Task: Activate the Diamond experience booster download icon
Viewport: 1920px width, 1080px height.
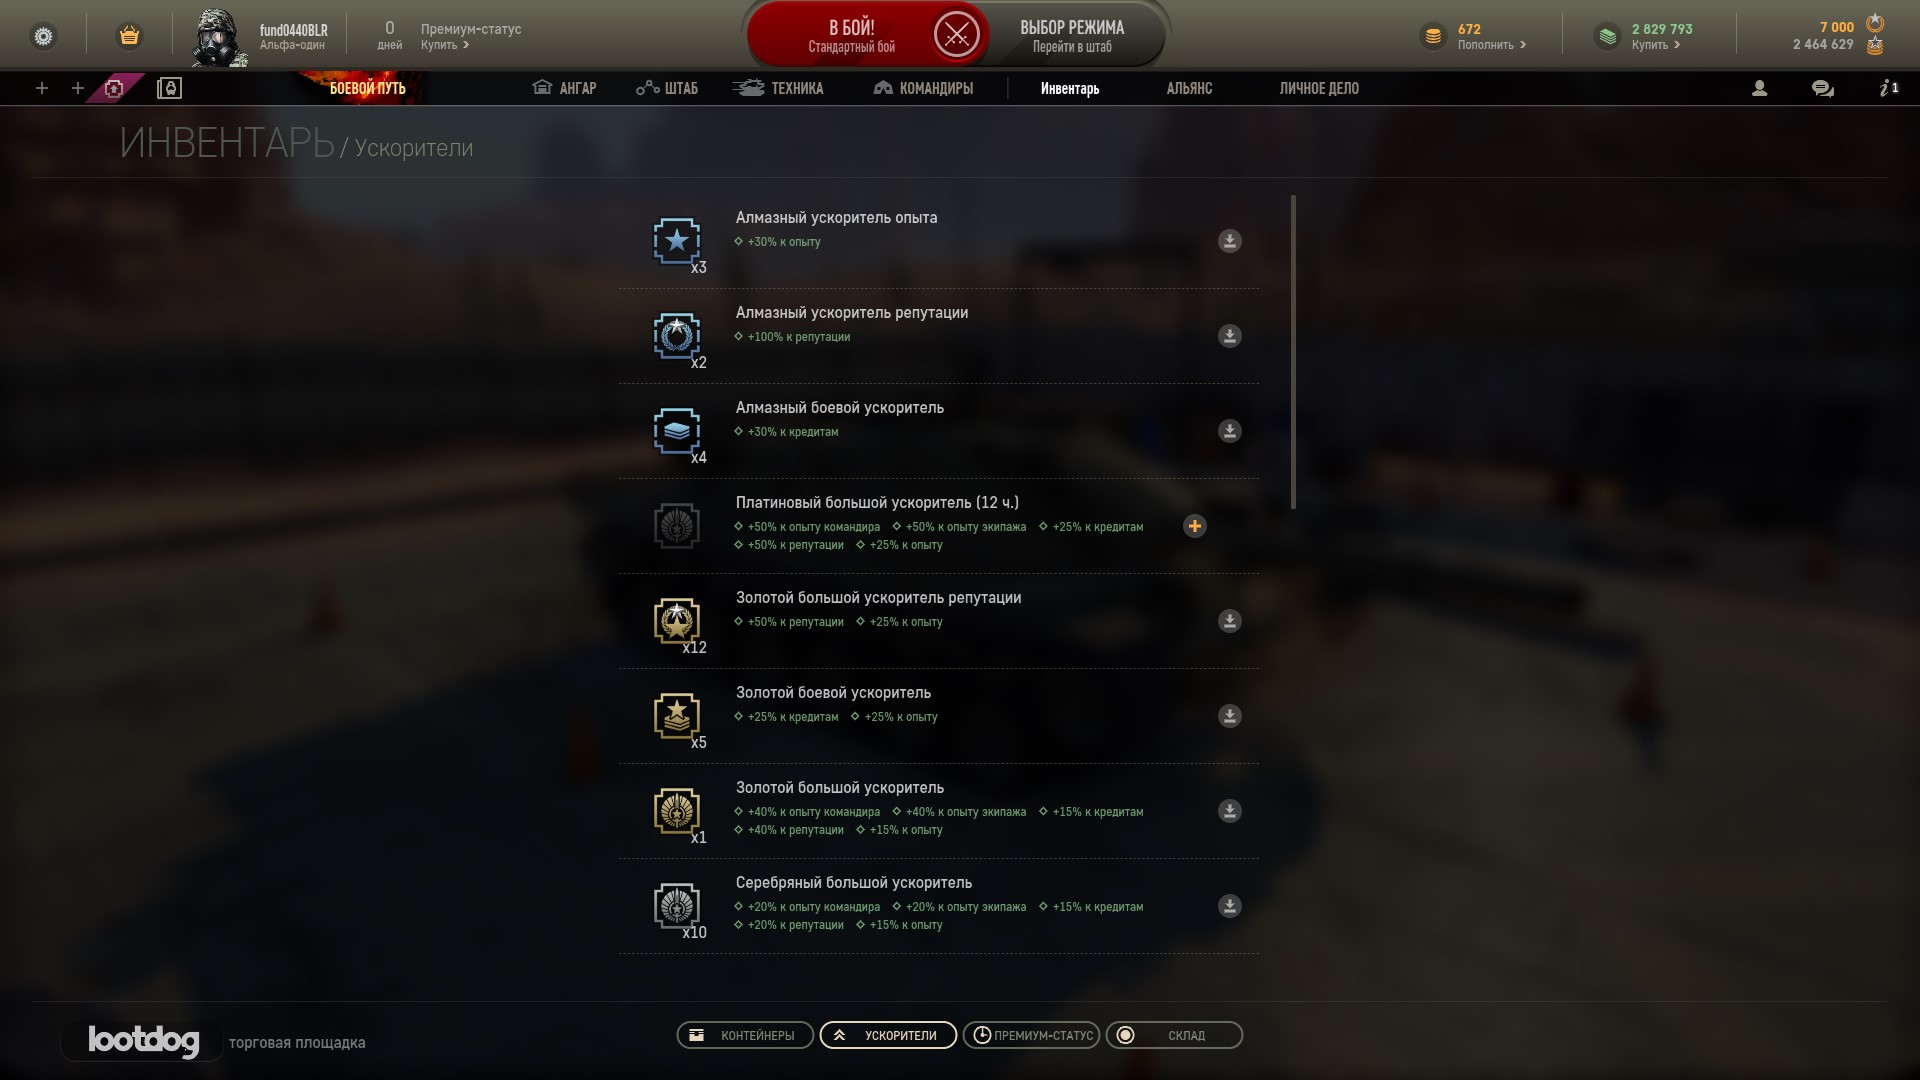Action: coord(1229,241)
